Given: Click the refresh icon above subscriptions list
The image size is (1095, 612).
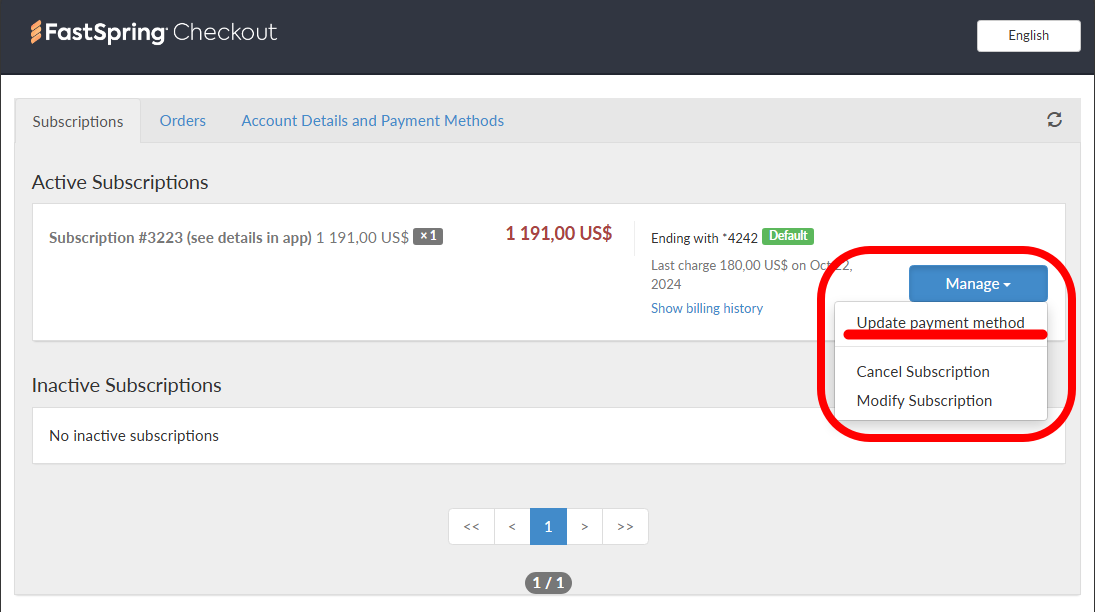Looking at the screenshot, I should click(x=1054, y=119).
